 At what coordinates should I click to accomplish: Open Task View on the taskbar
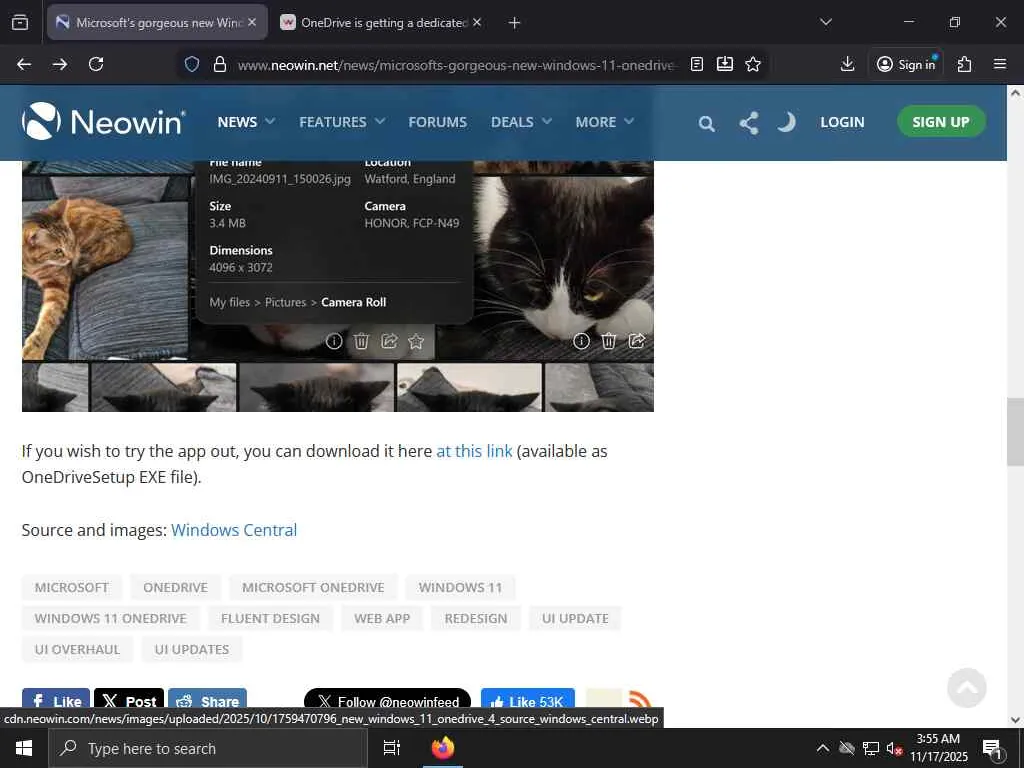(392, 748)
